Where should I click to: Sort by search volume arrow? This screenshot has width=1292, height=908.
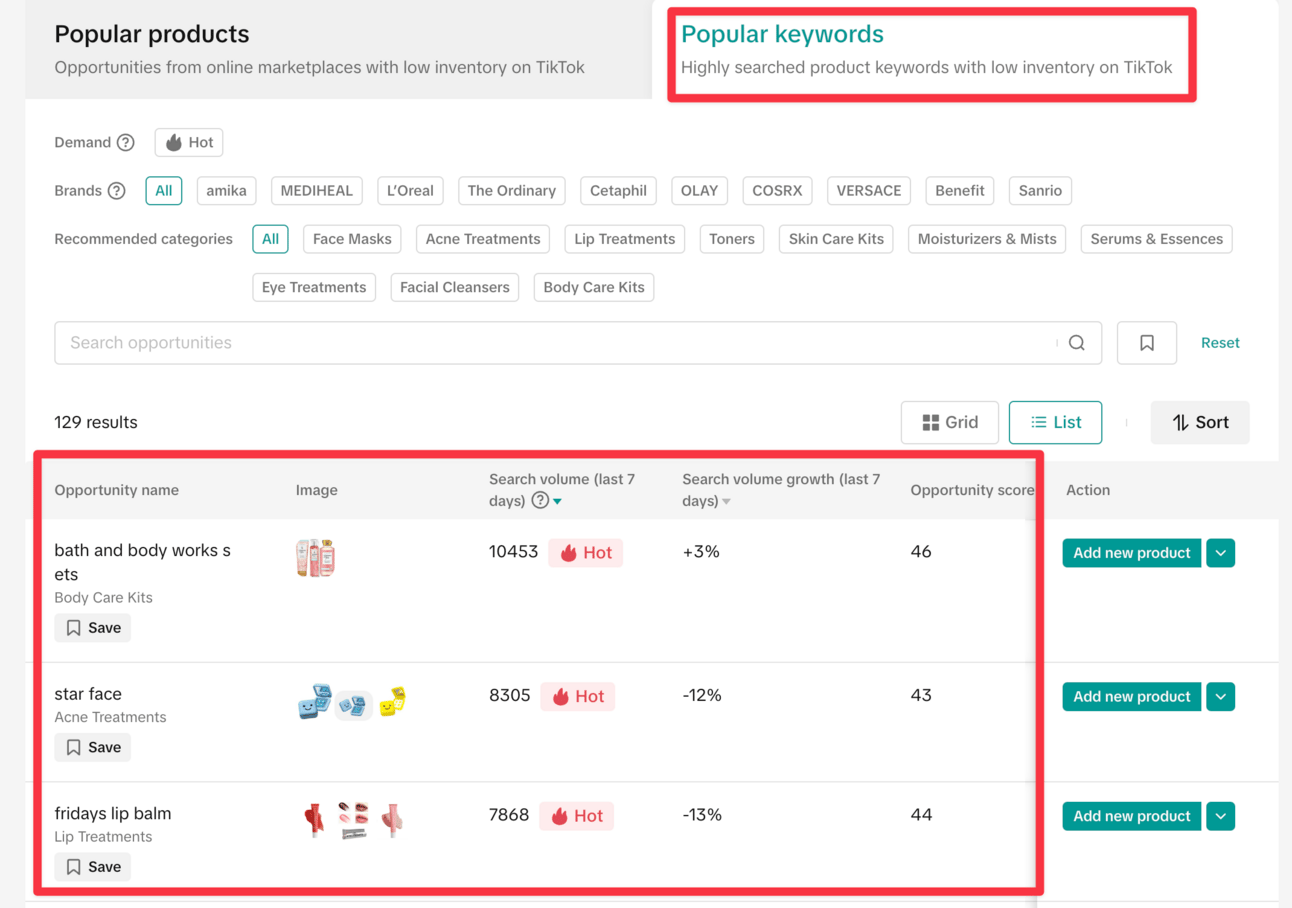click(x=558, y=502)
